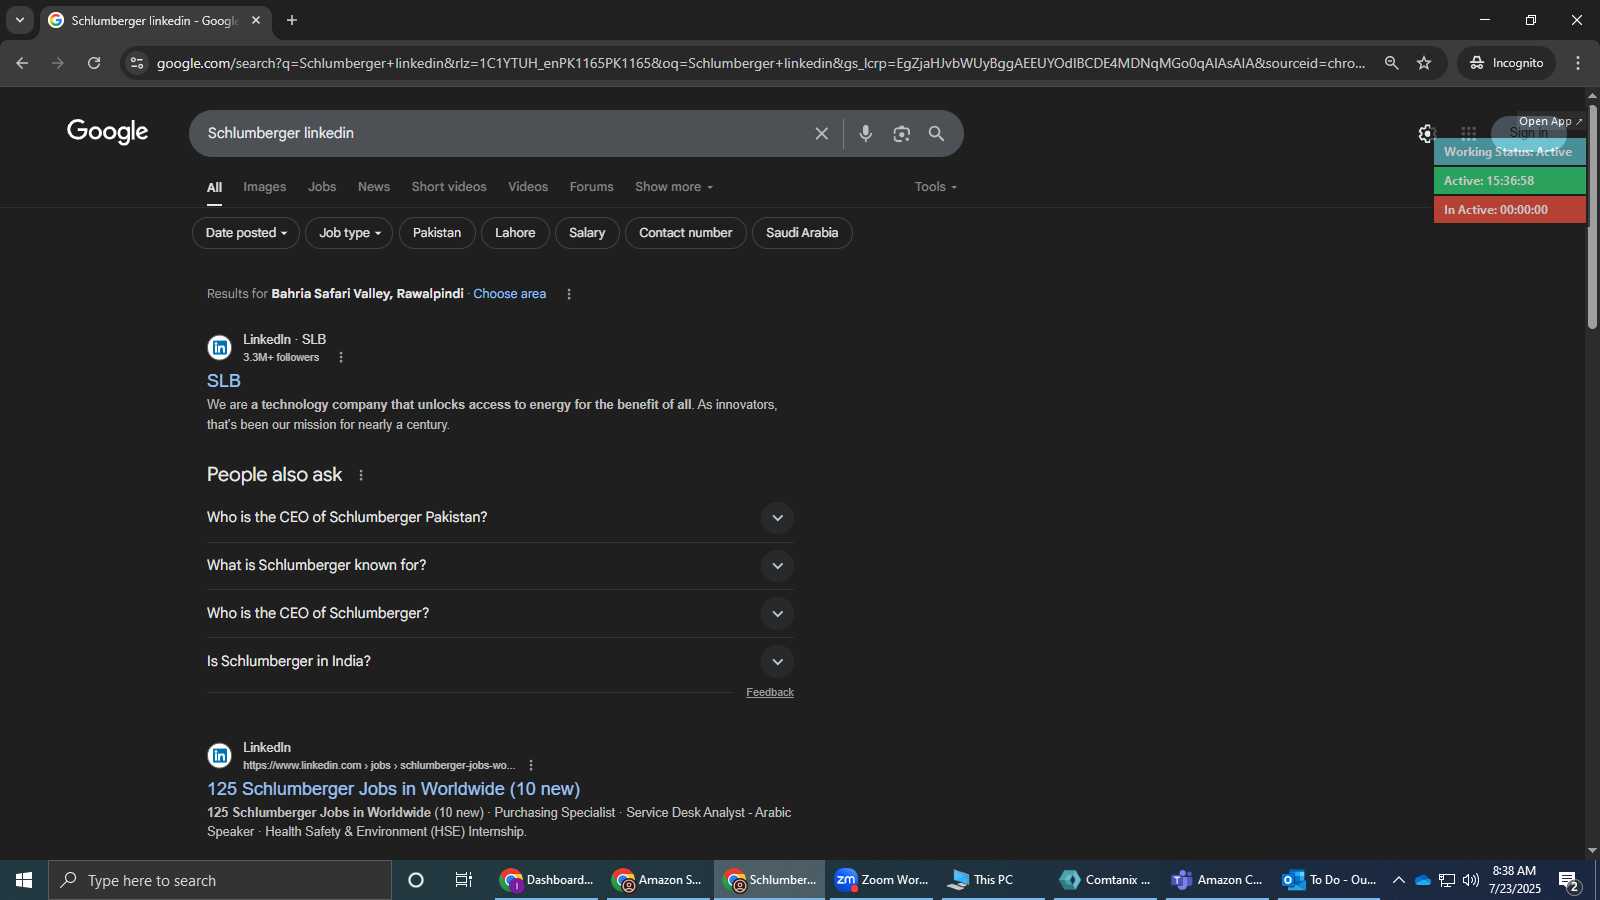This screenshot has width=1600, height=900.
Task: Select the Pakistan filter chip
Action: pos(437,233)
